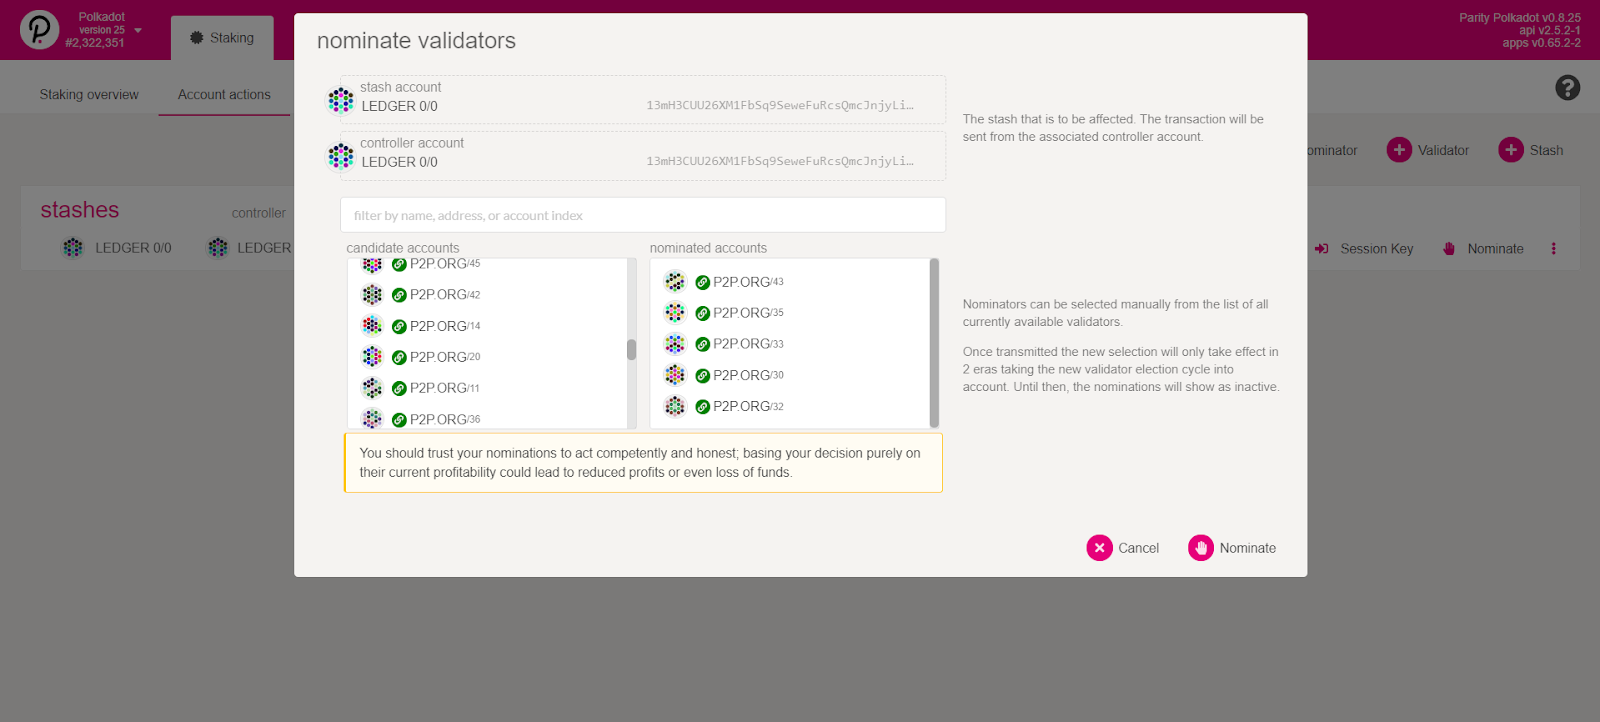1600x722 pixels.
Task: Click the controller account identicon in dialog
Action: point(341,156)
